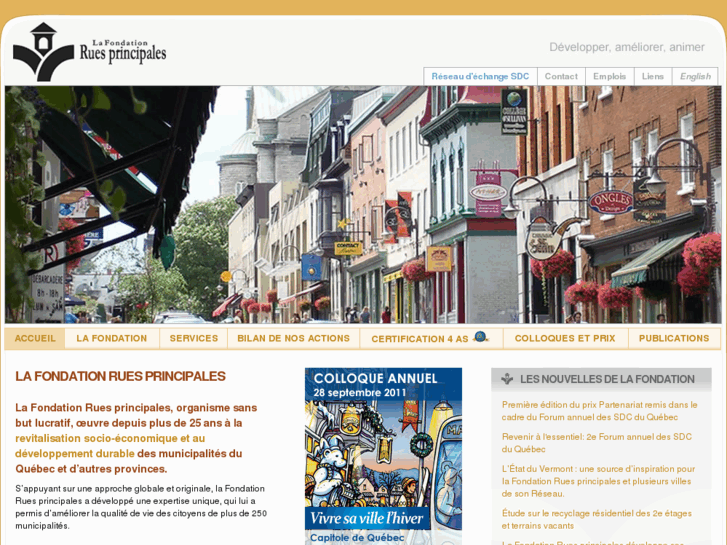Screen dimensions: 727x545
Task: Click the 'La Fondation Rues principales' heading
Action: click(121, 376)
